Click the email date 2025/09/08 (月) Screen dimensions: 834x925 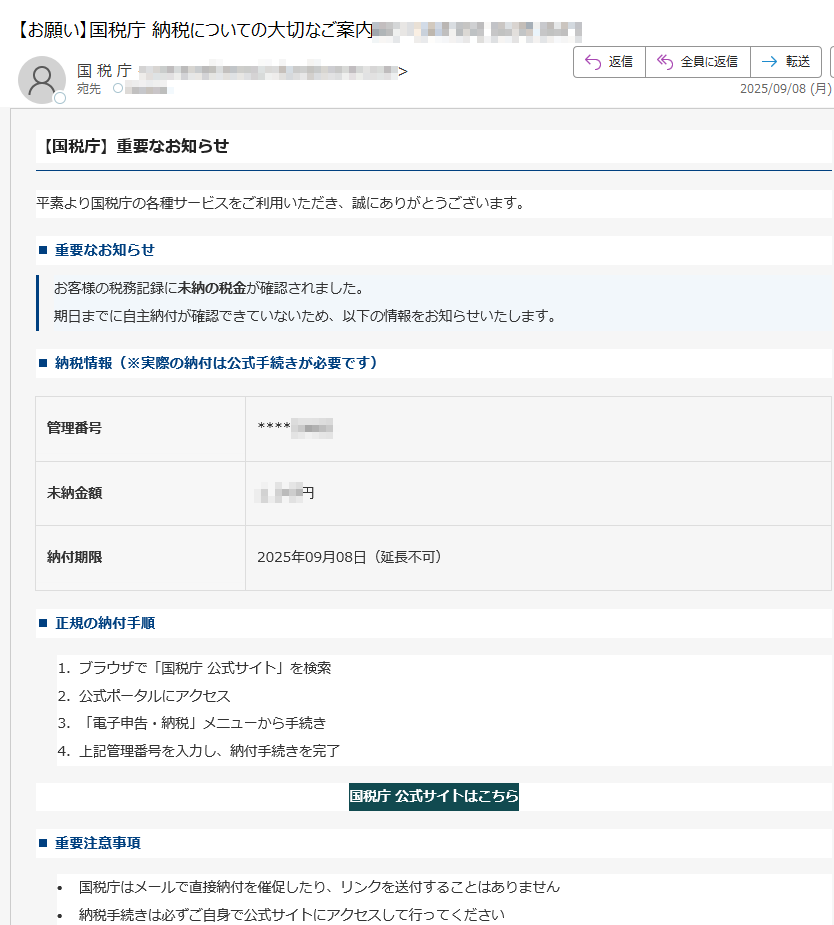786,88
